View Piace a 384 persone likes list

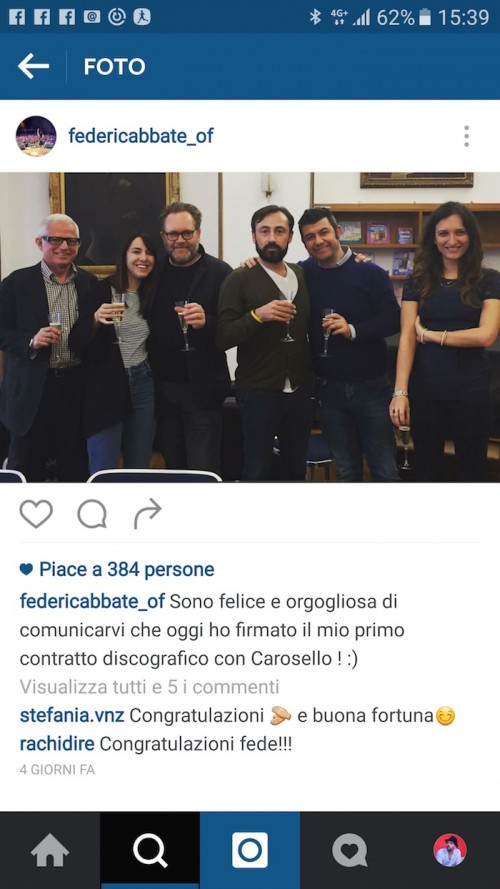117,569
